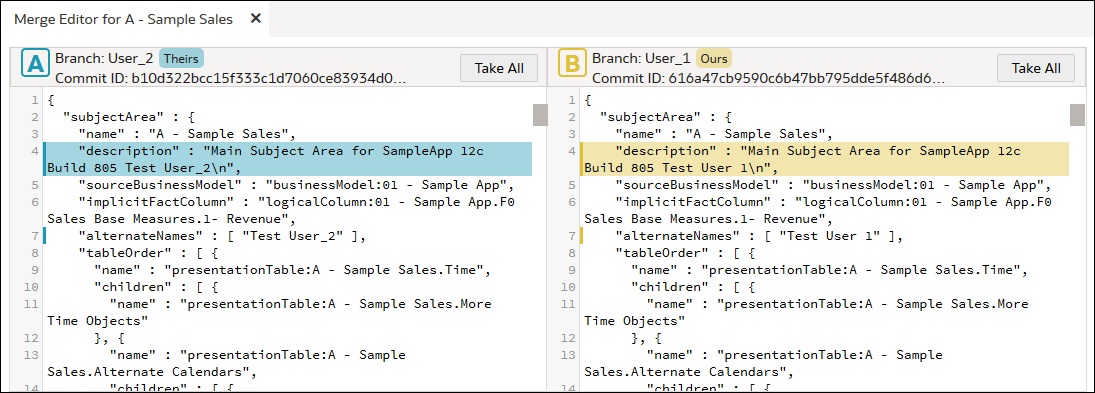This screenshot has width=1095, height=393.
Task: Click the Theirs badge label
Action: click(x=181, y=58)
